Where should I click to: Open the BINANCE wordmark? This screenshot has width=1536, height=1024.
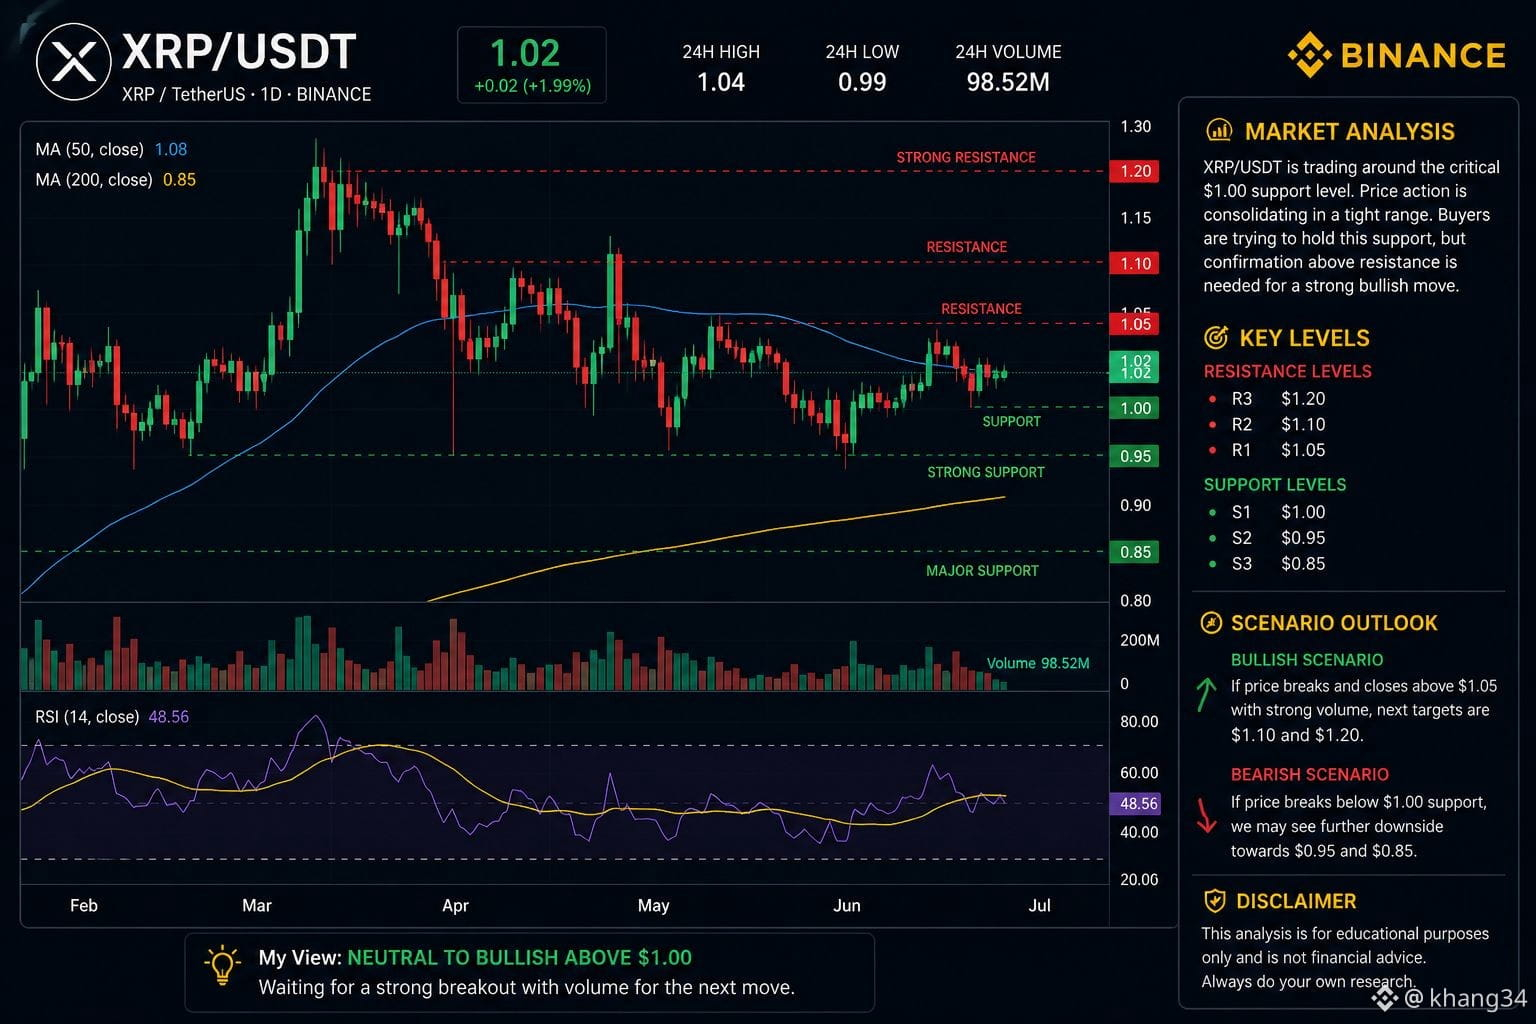pyautogui.click(x=1422, y=55)
